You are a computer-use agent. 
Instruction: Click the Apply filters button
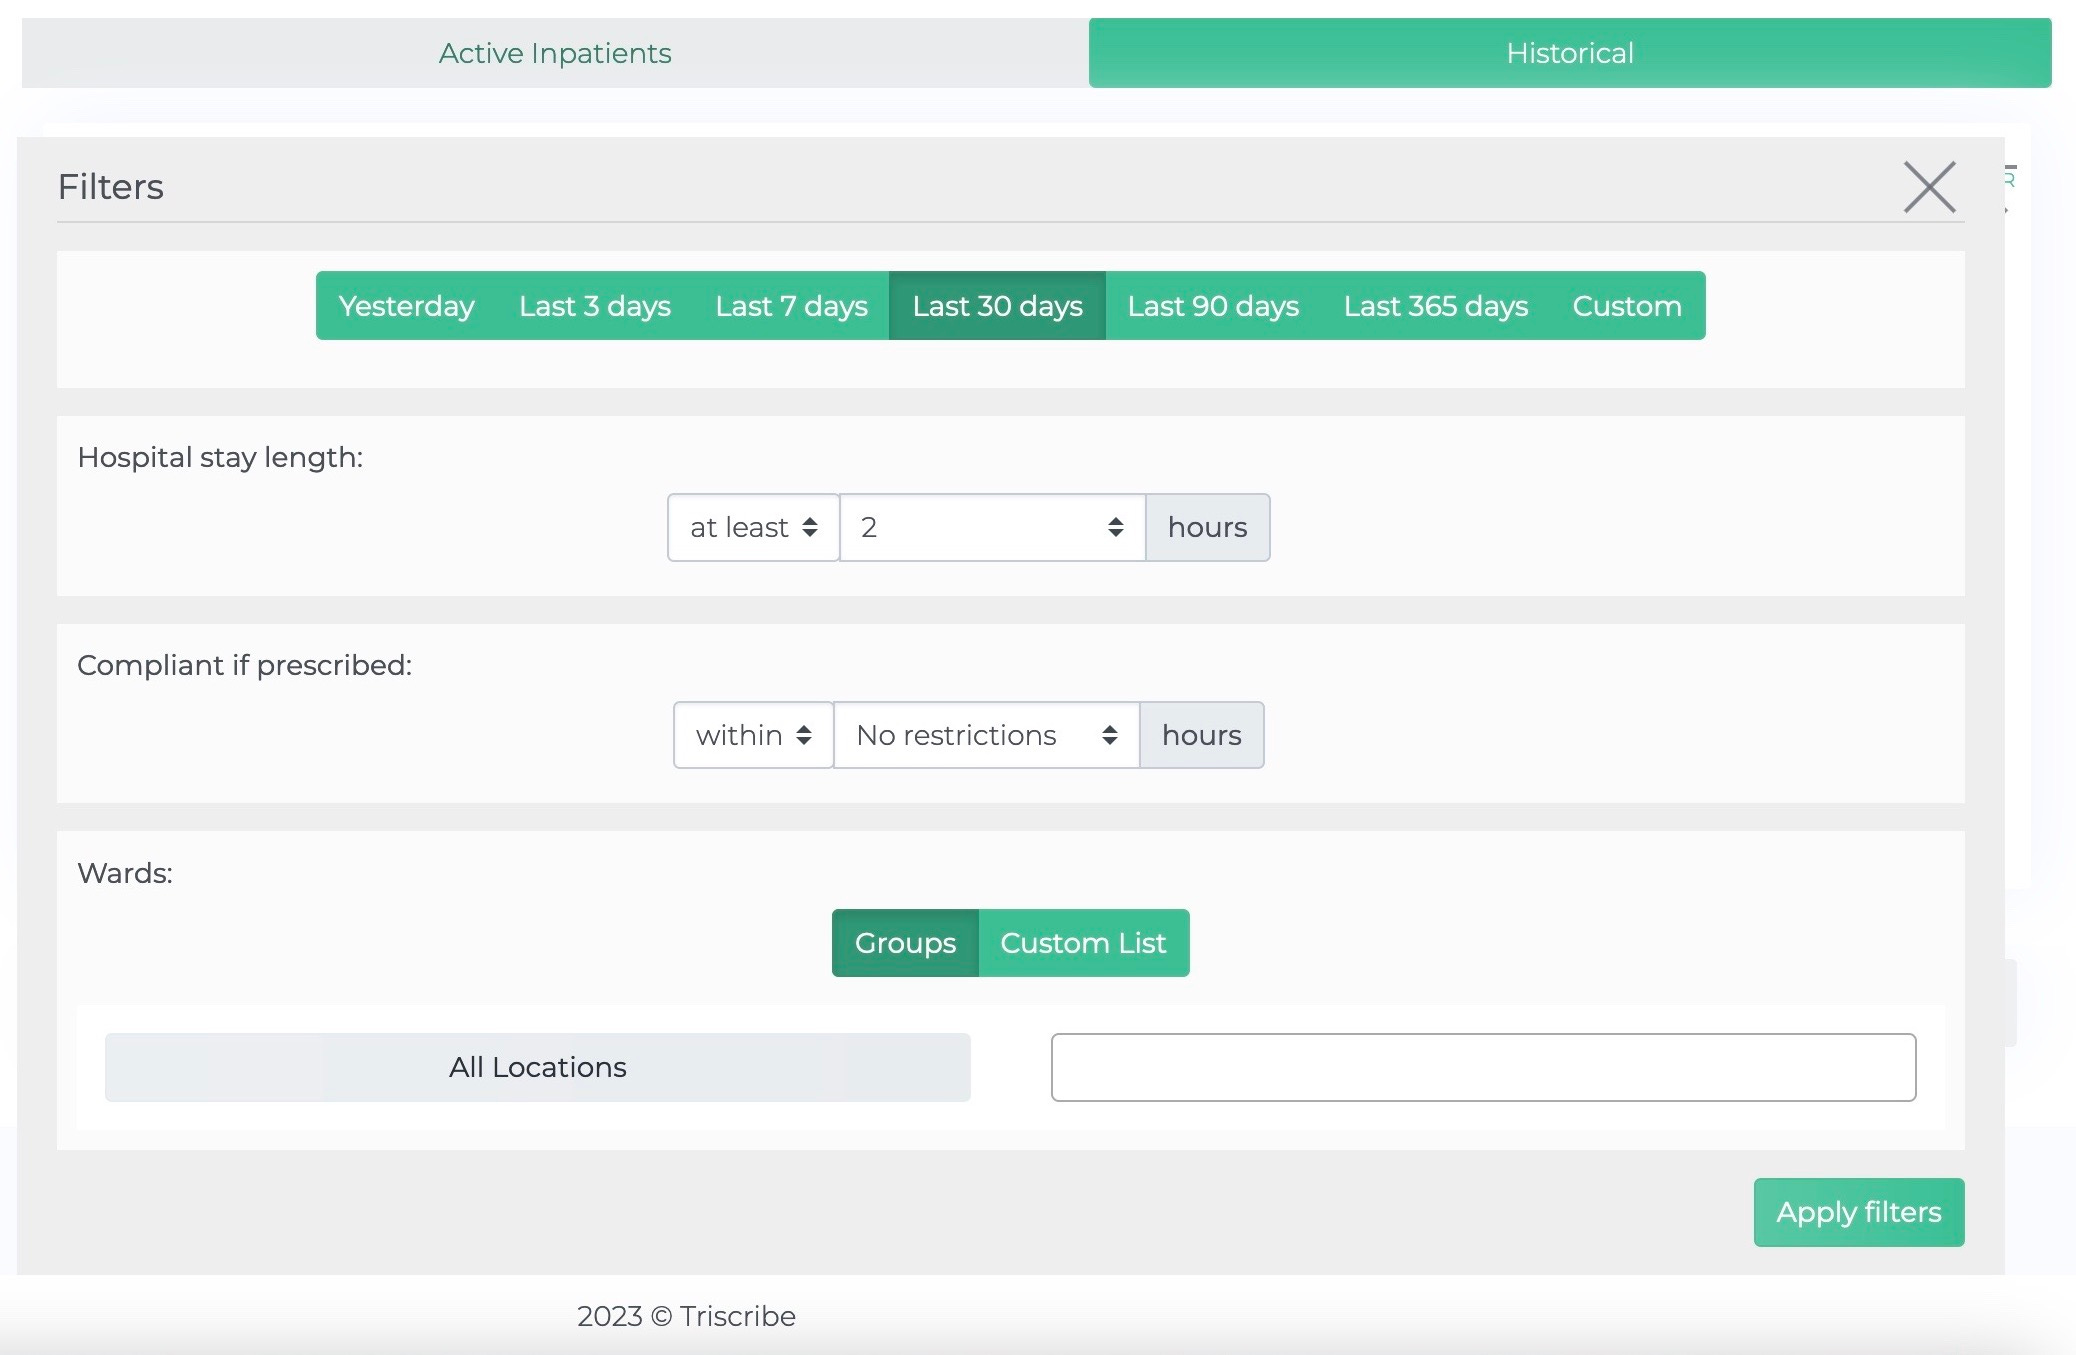pos(1859,1212)
